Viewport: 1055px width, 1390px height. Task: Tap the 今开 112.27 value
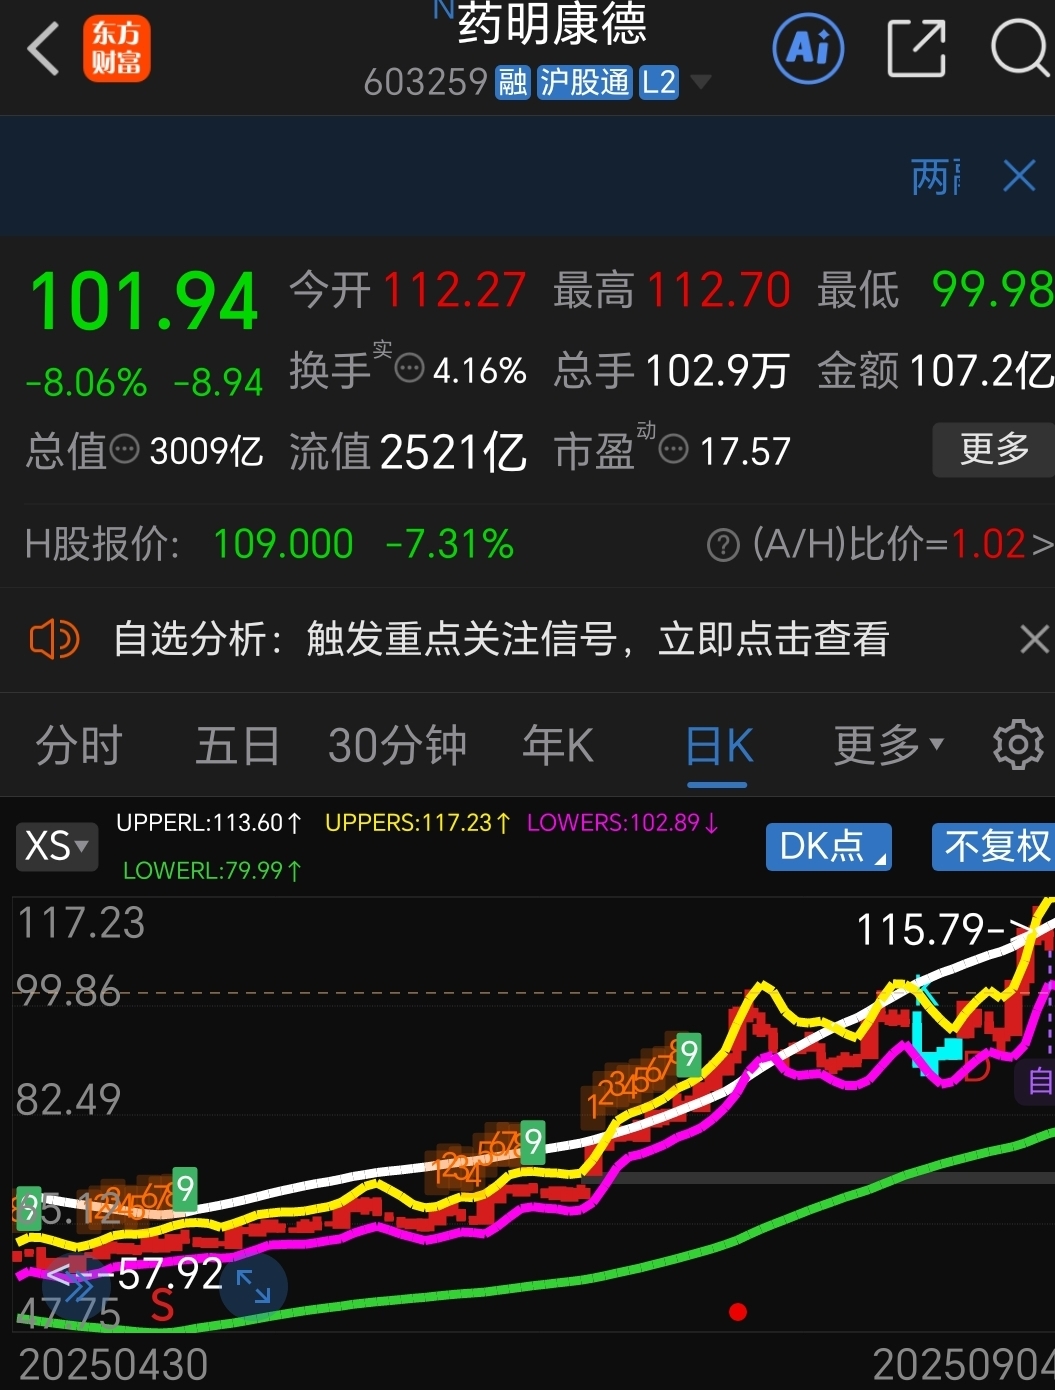coord(454,291)
